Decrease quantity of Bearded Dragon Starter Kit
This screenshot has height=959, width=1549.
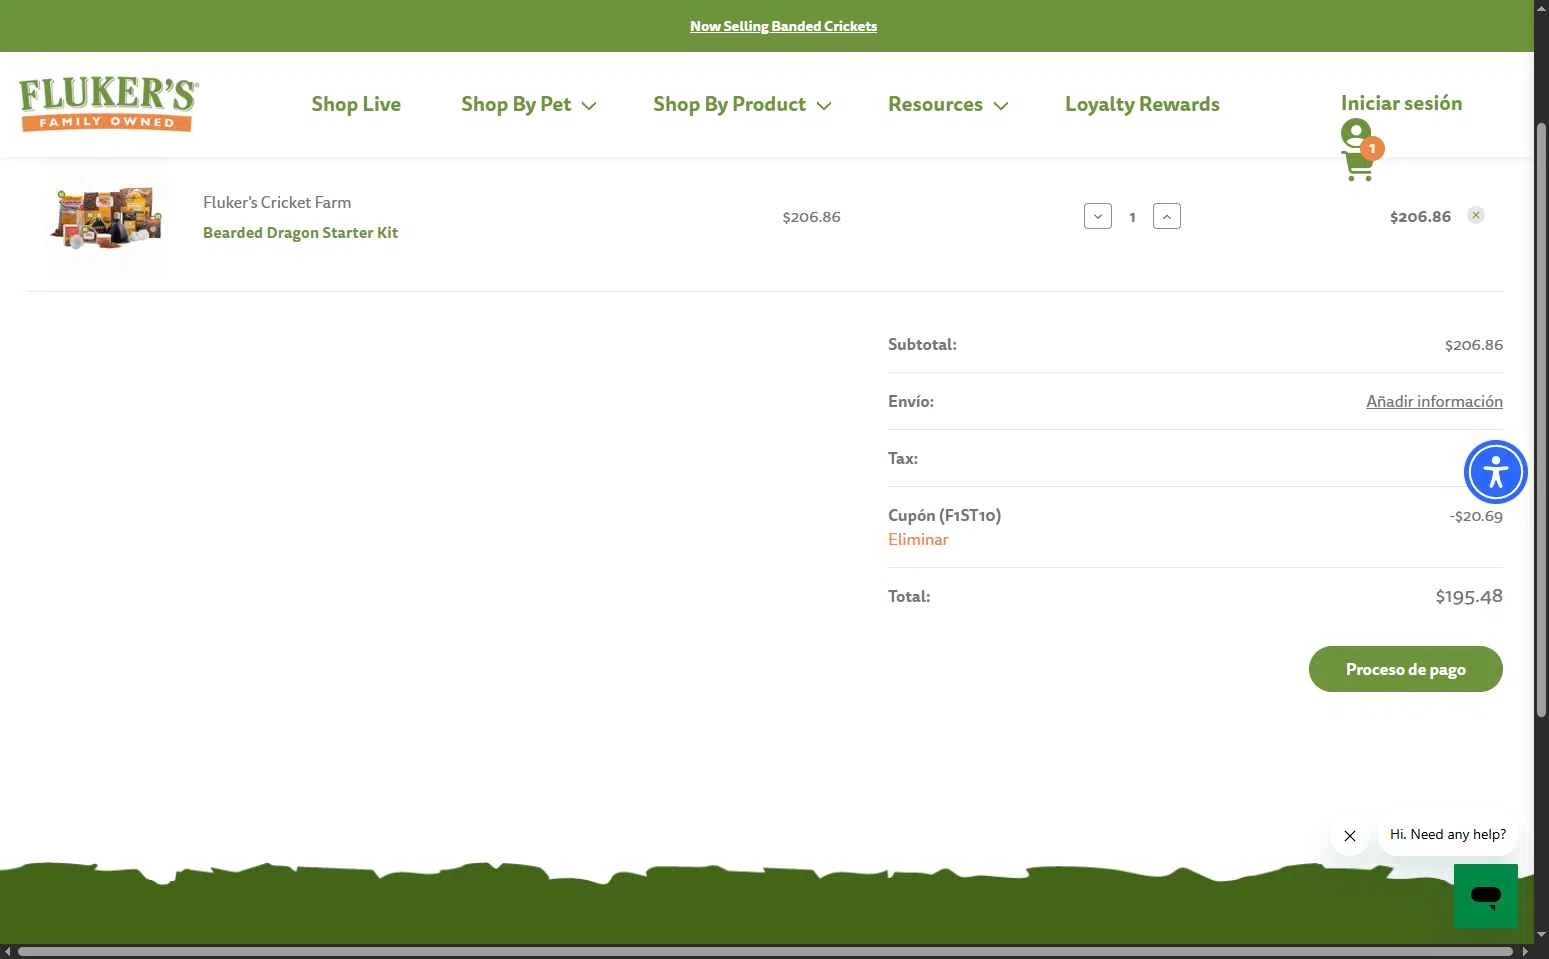(1097, 216)
